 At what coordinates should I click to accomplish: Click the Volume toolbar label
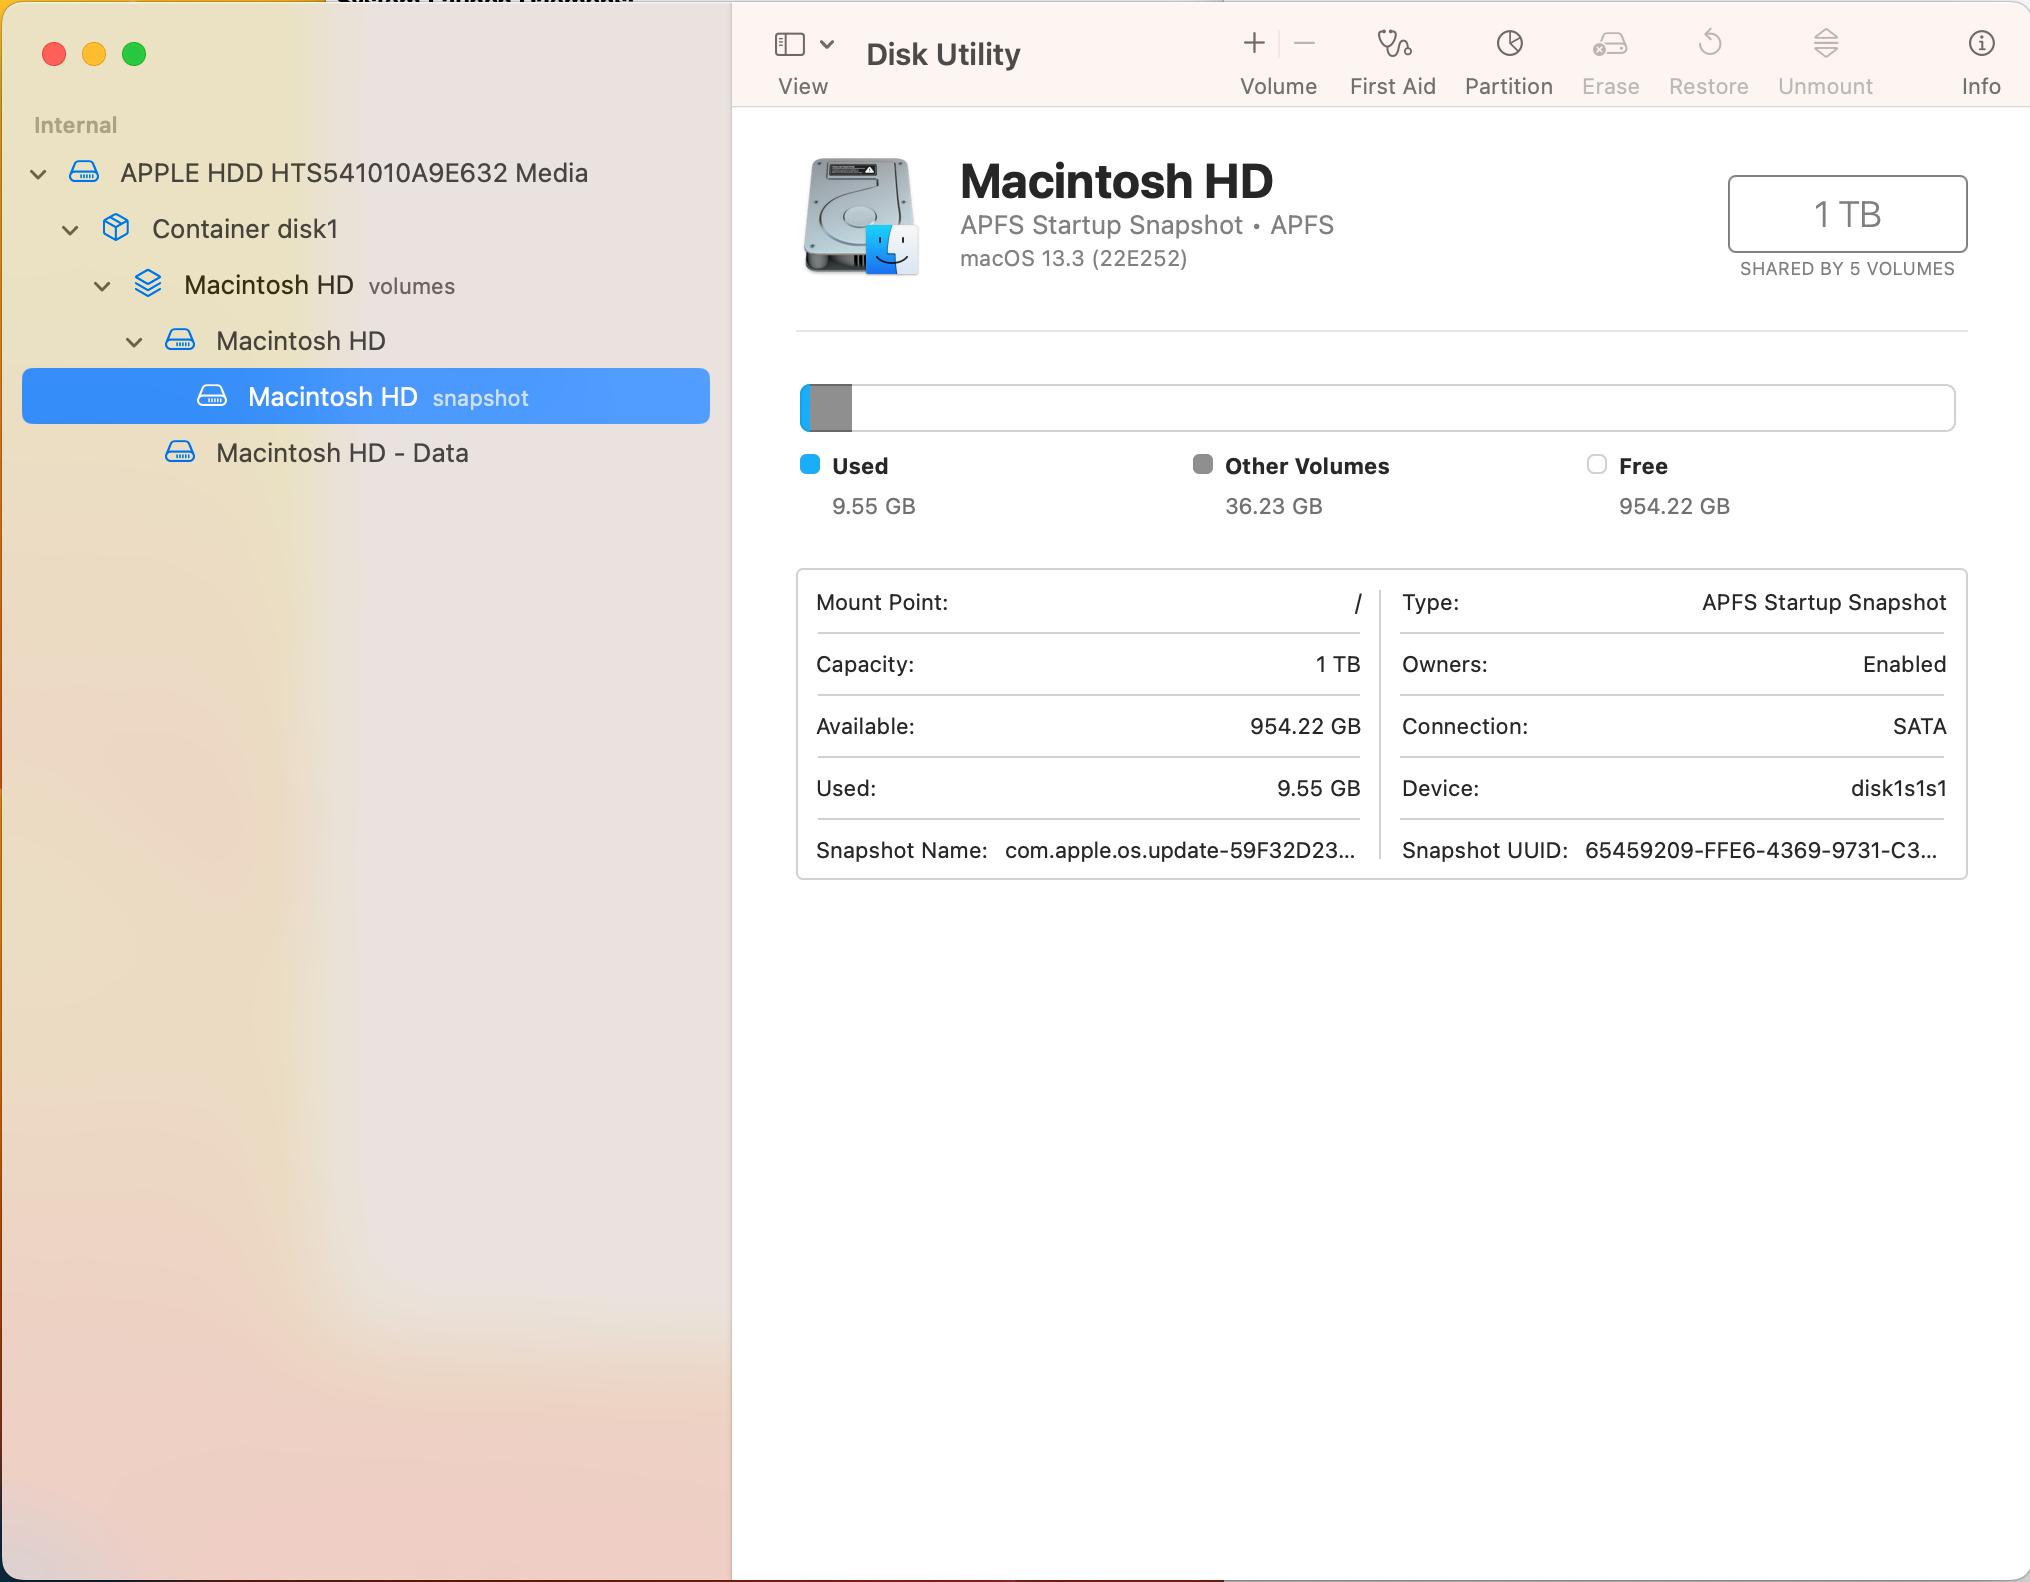[1279, 87]
